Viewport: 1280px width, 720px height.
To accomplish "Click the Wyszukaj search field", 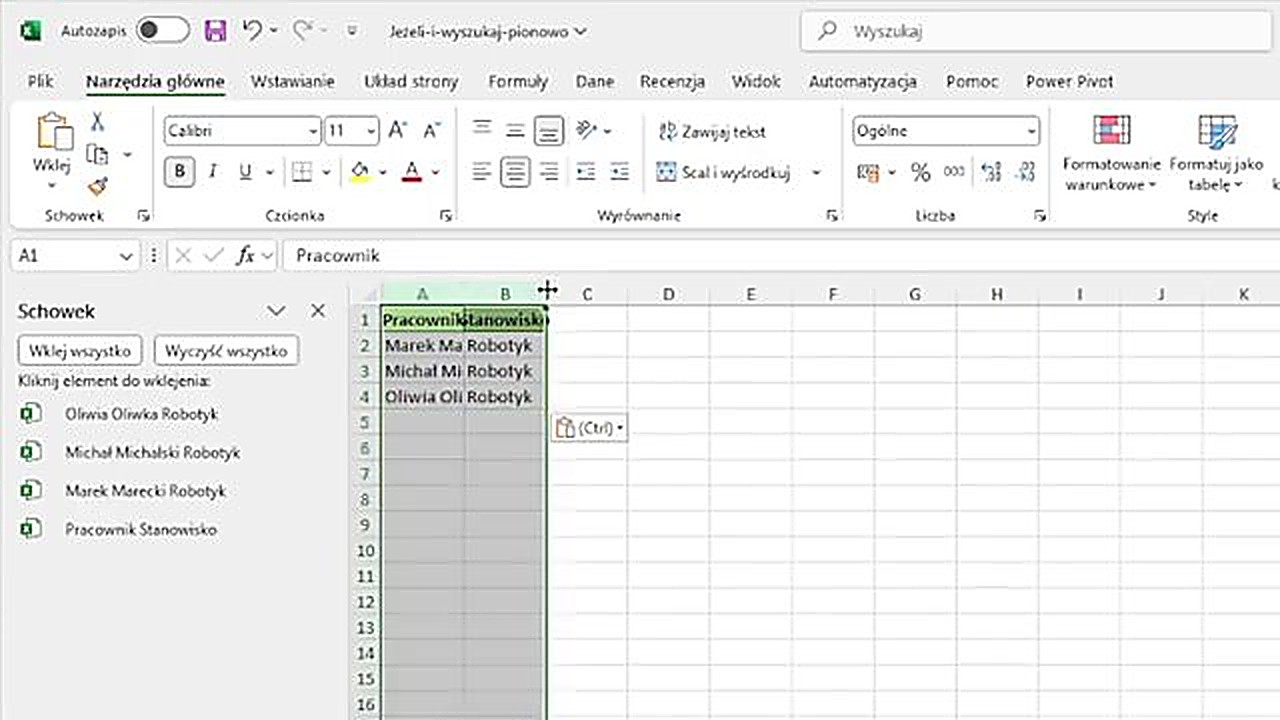I will [1040, 31].
